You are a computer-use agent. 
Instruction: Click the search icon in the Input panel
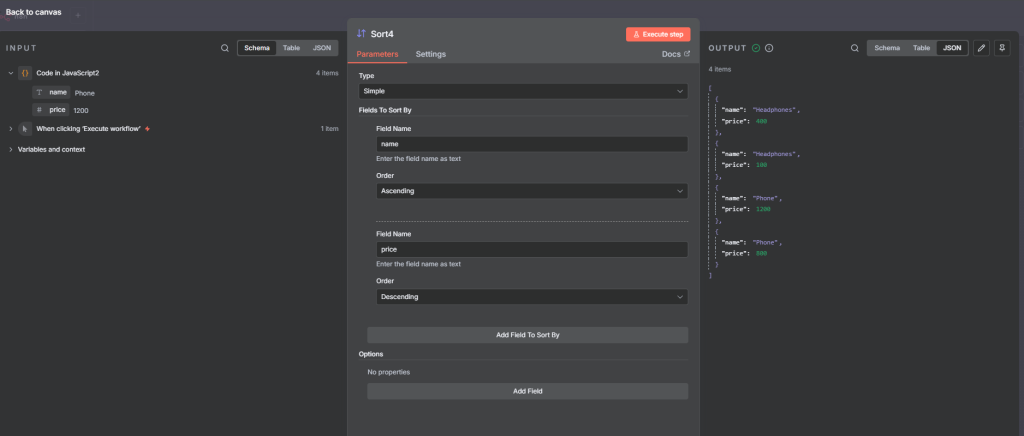(225, 48)
